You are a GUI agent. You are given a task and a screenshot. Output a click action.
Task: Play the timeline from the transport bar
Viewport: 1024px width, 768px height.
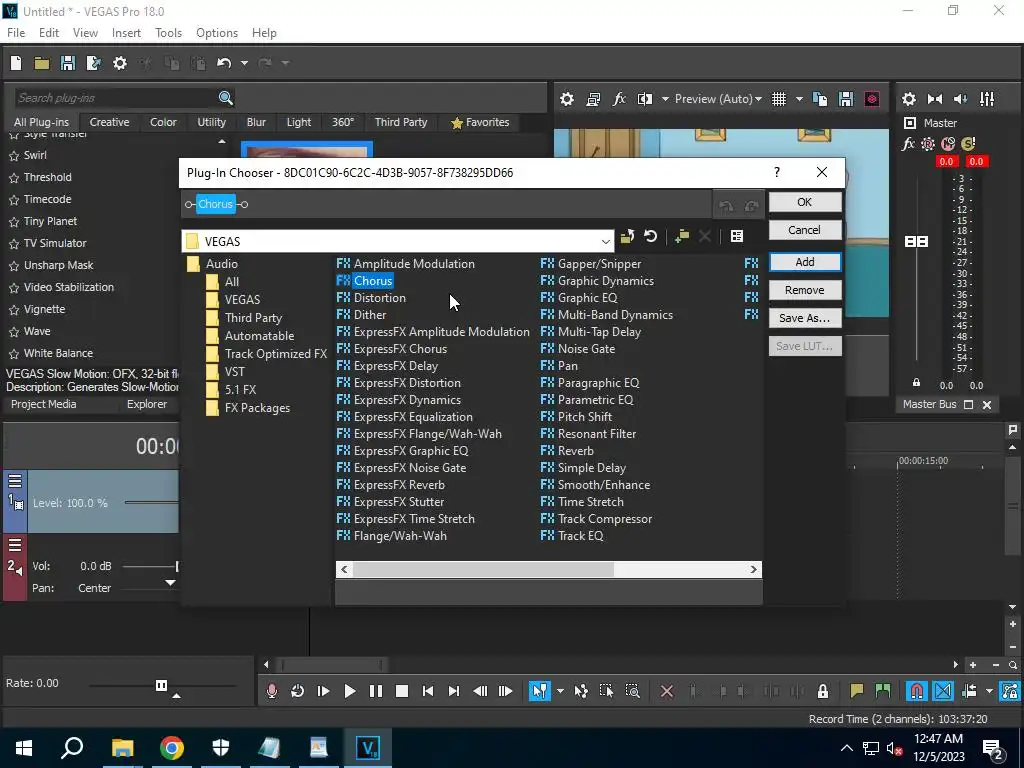(x=349, y=691)
